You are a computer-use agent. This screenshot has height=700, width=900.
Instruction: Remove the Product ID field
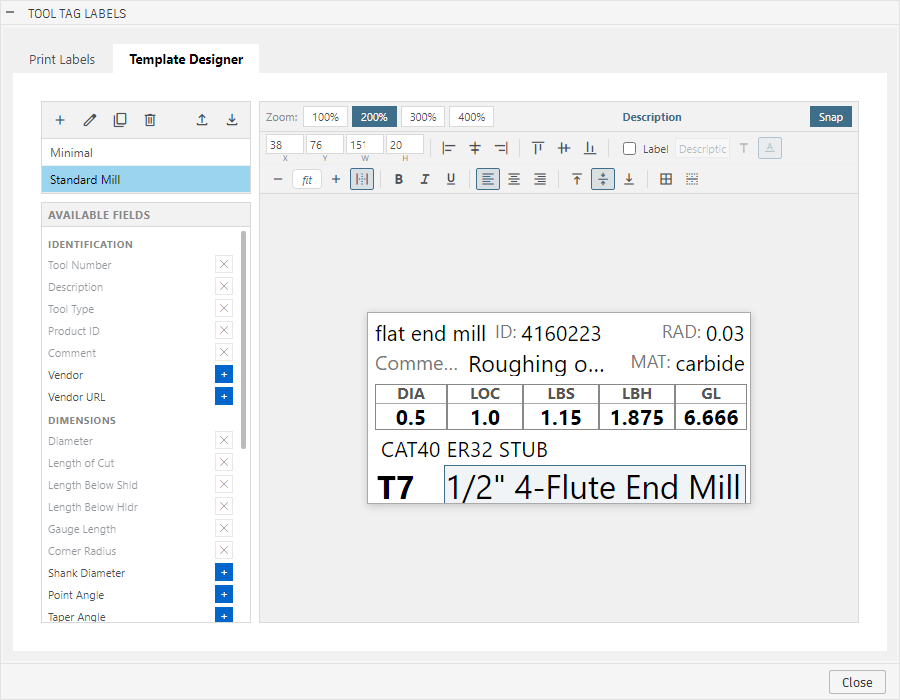[x=224, y=330]
